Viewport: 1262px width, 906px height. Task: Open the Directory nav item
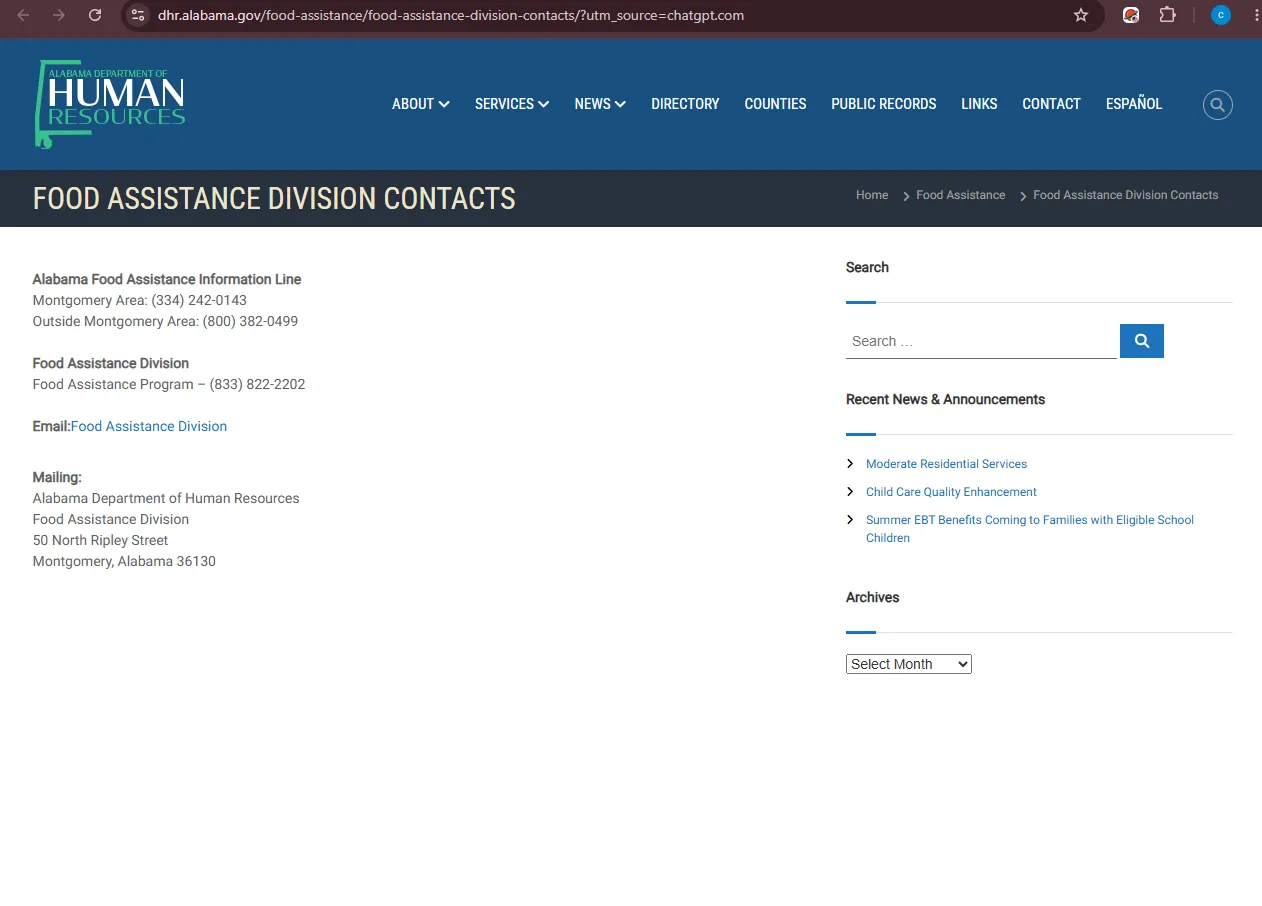pyautogui.click(x=685, y=104)
